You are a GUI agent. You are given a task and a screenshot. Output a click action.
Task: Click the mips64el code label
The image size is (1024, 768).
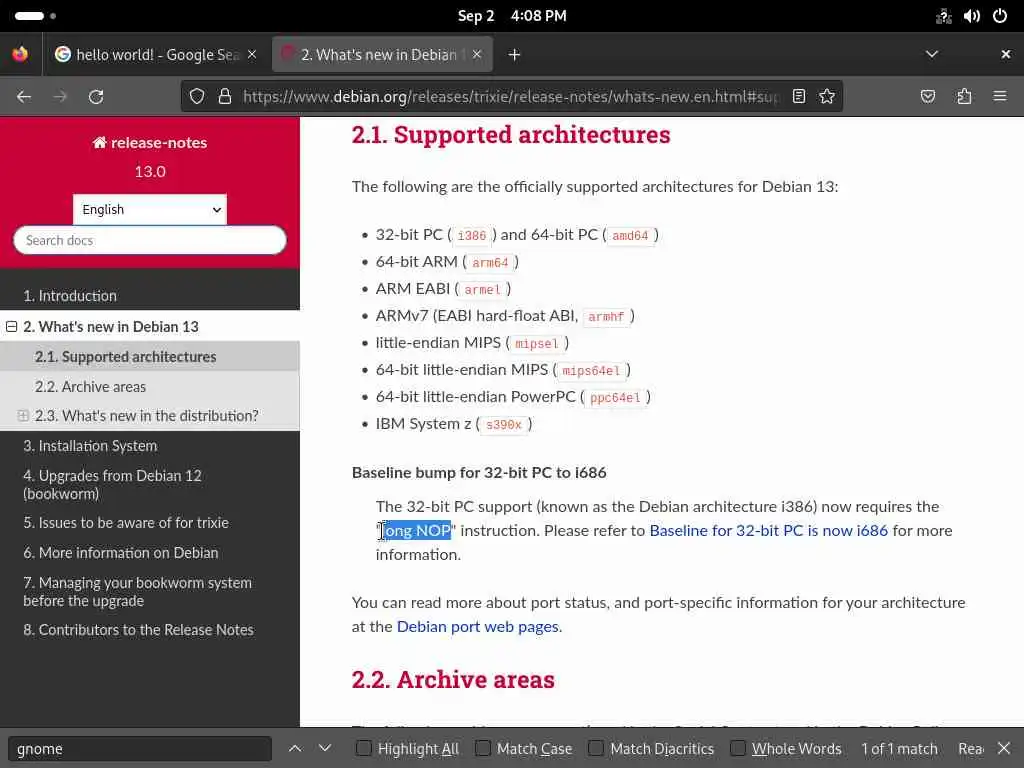click(591, 371)
